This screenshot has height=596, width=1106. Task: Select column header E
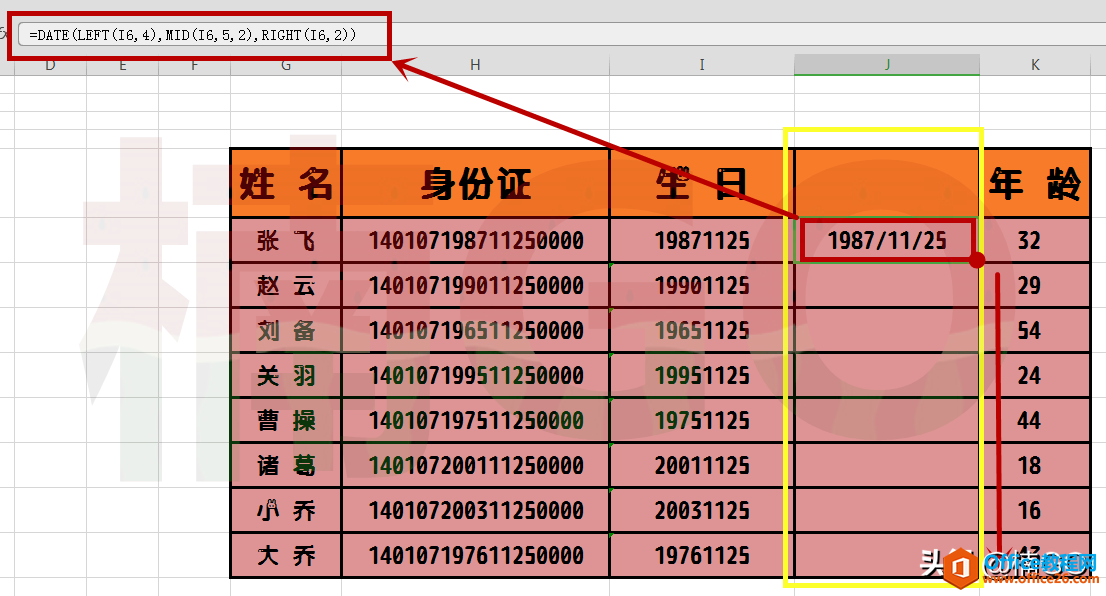click(123, 65)
